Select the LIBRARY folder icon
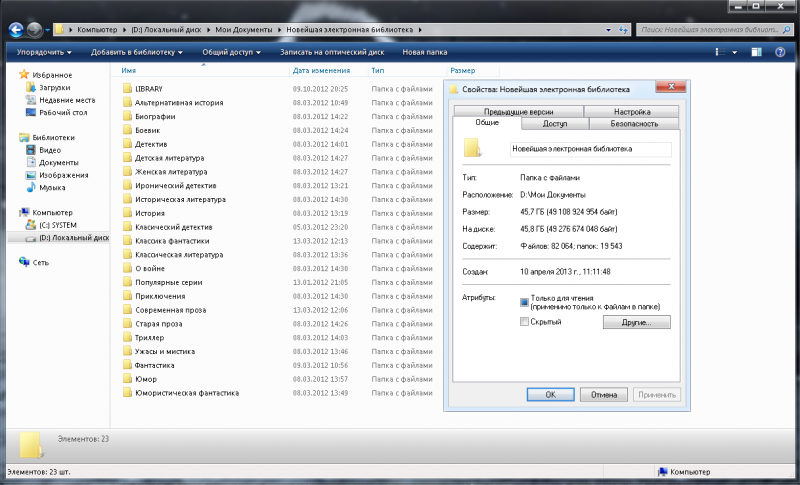The height and width of the screenshot is (485, 800). click(x=128, y=89)
